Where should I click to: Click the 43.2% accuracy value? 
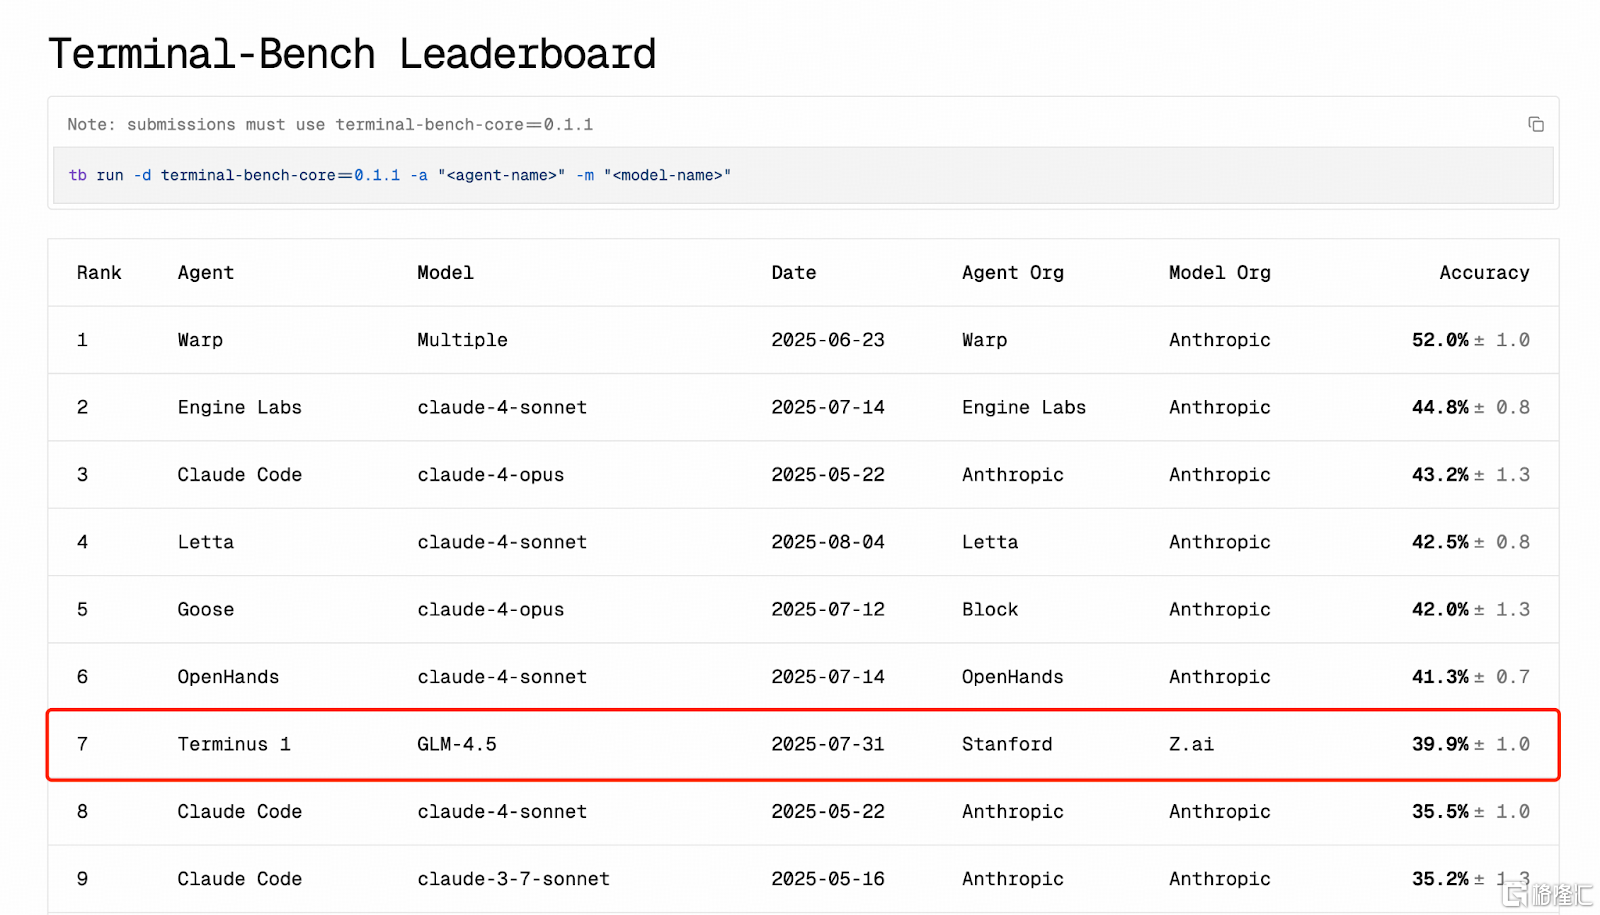[1440, 475]
